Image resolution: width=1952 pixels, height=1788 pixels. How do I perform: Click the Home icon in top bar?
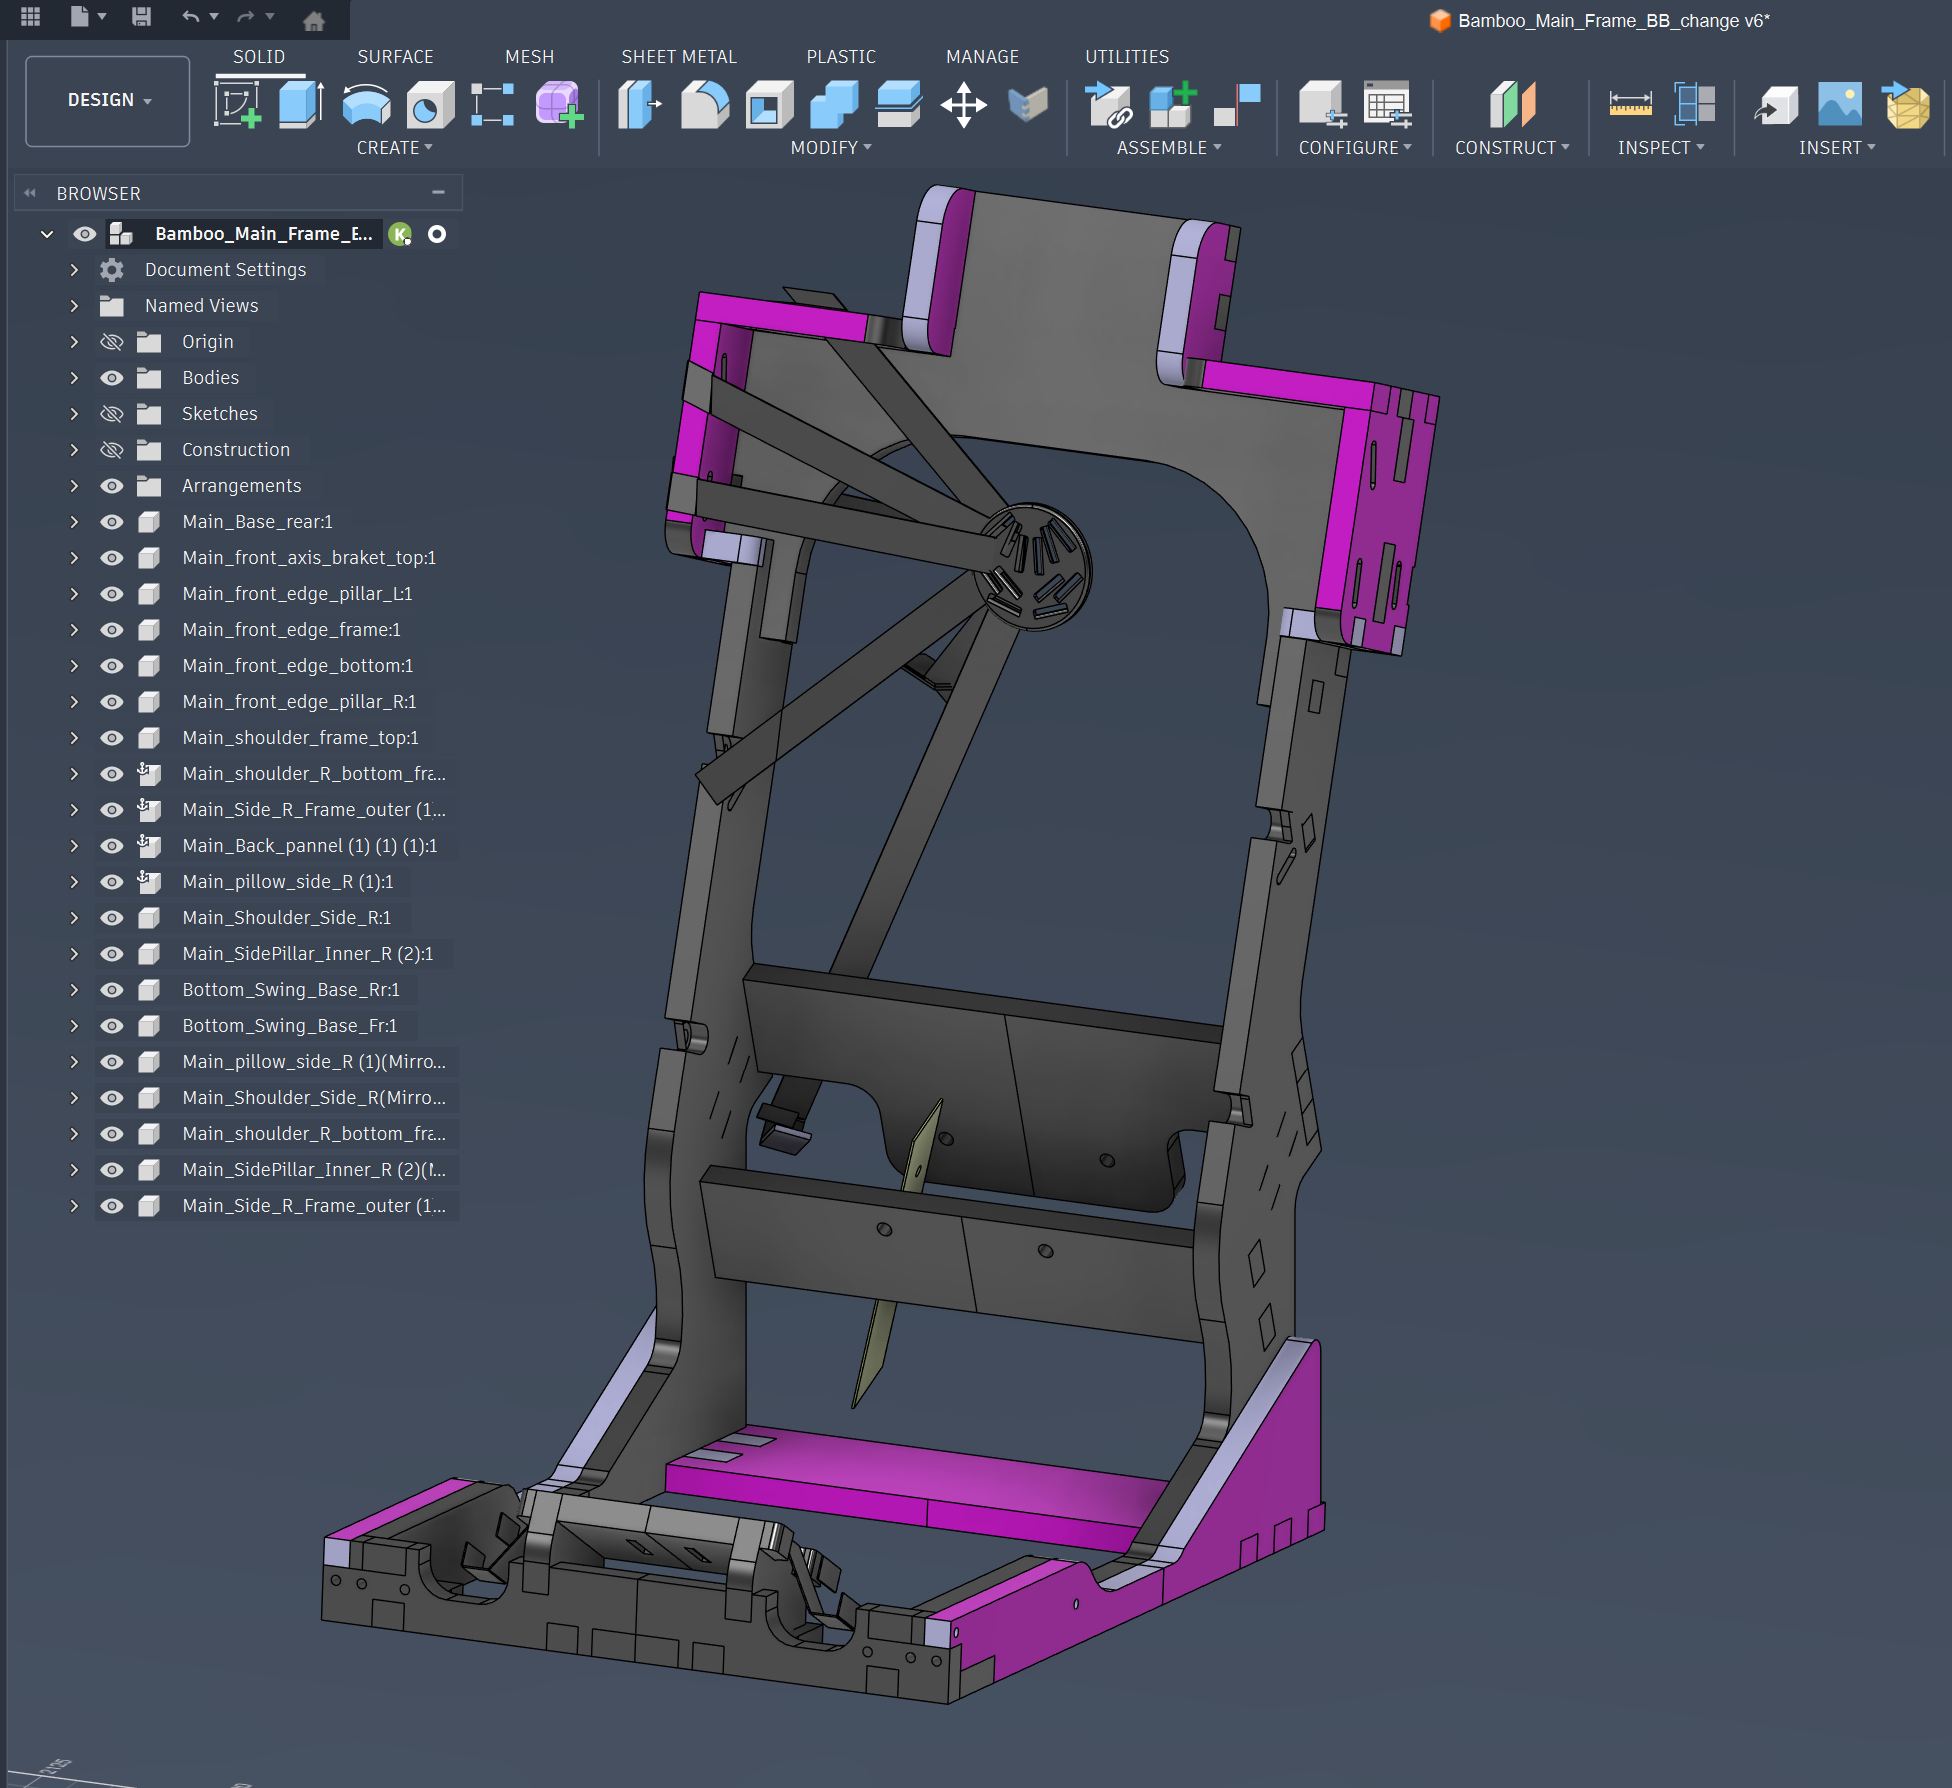point(313,20)
